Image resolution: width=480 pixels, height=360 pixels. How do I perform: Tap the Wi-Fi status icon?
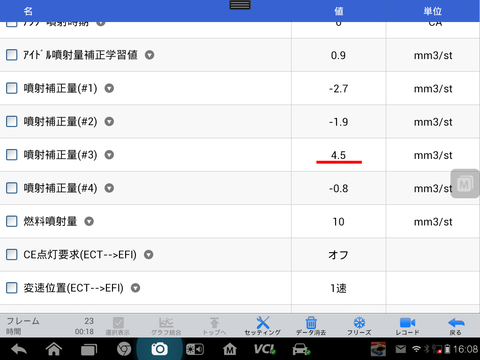[417, 349]
